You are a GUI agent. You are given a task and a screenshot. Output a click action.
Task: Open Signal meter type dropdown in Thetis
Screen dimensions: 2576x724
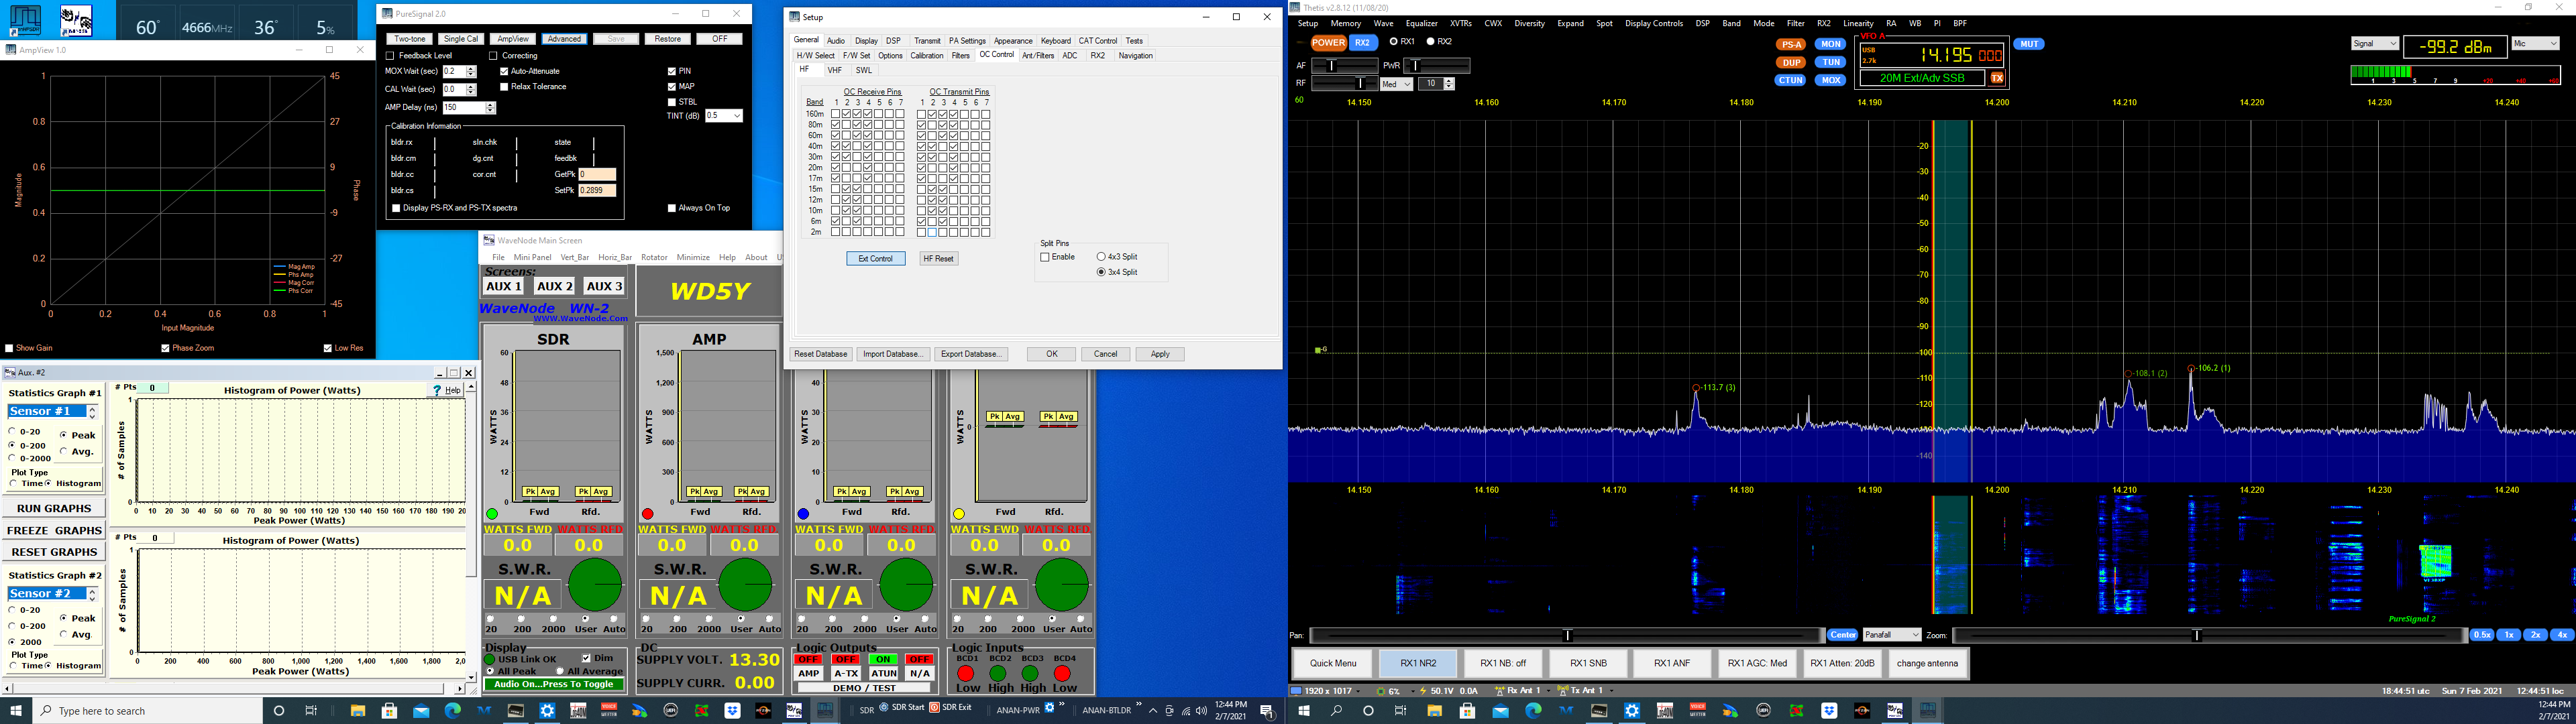click(2375, 43)
